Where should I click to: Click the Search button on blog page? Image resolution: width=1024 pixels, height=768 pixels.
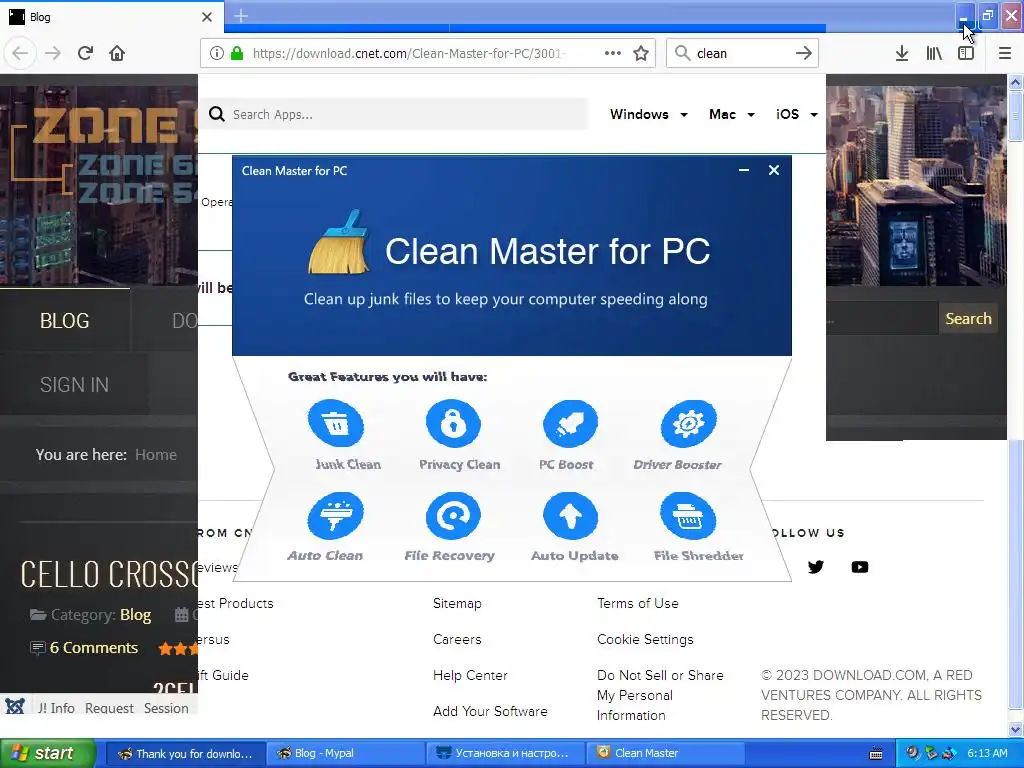(x=968, y=319)
